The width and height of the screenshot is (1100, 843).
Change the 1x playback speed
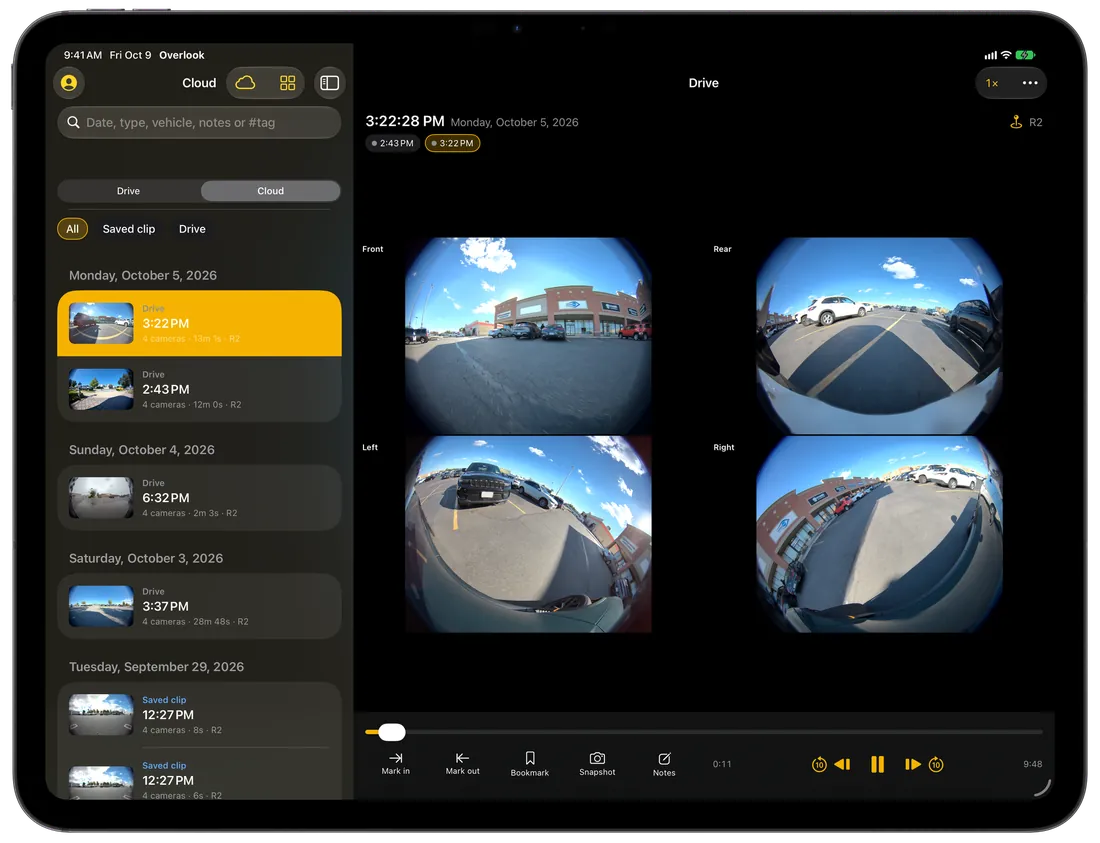(992, 83)
